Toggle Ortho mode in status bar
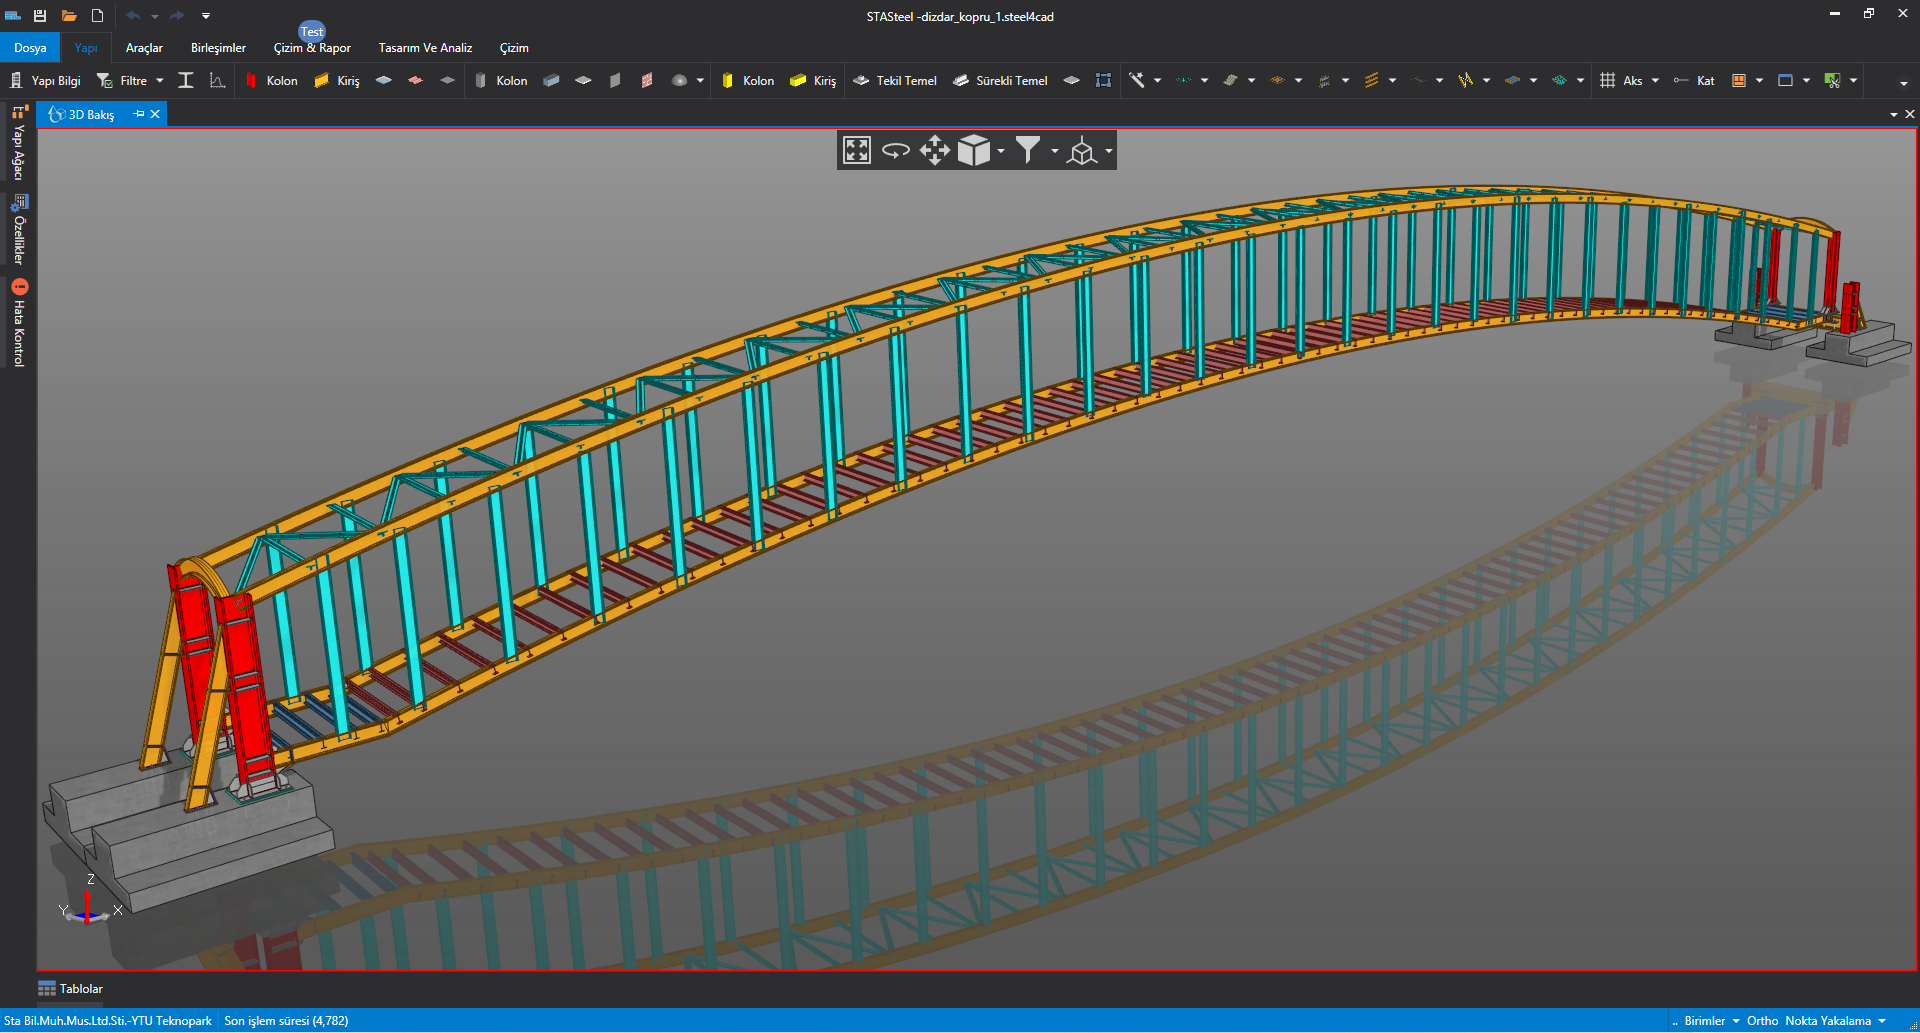1920x1033 pixels. click(1762, 1021)
